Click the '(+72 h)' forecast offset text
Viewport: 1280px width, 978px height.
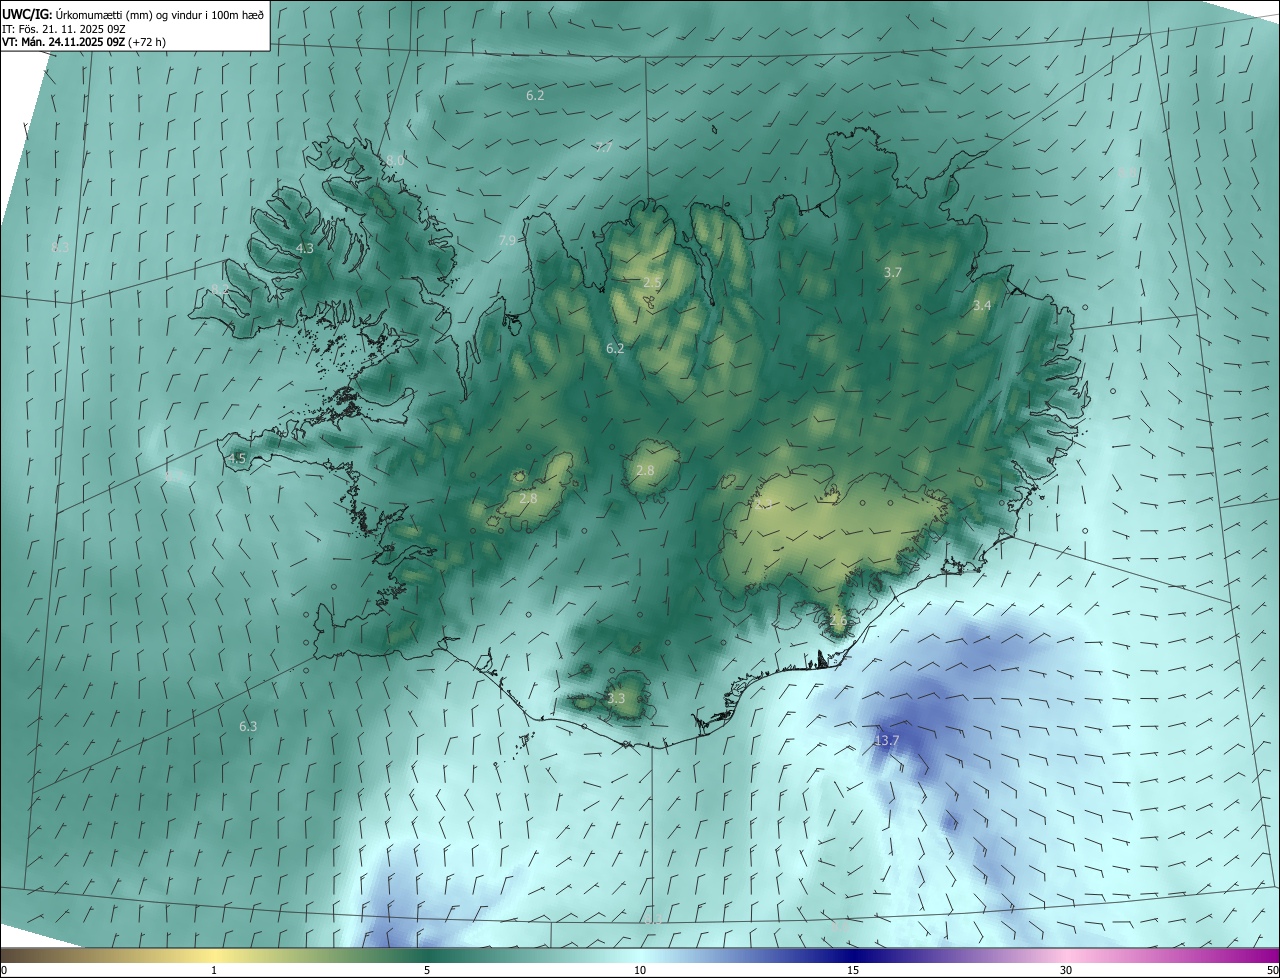click(147, 42)
